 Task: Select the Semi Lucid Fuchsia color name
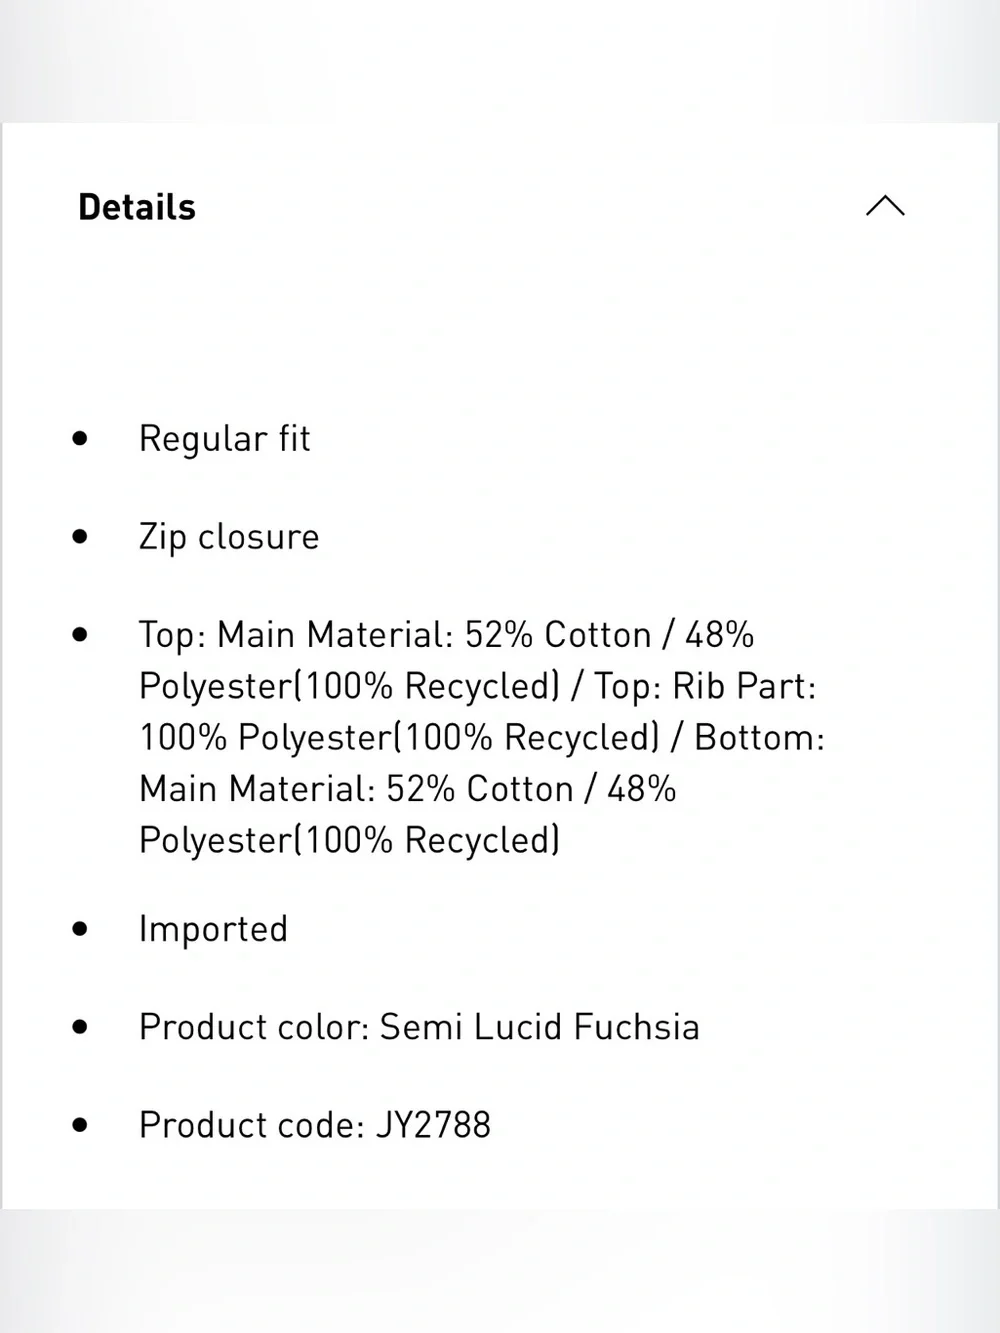click(540, 1027)
